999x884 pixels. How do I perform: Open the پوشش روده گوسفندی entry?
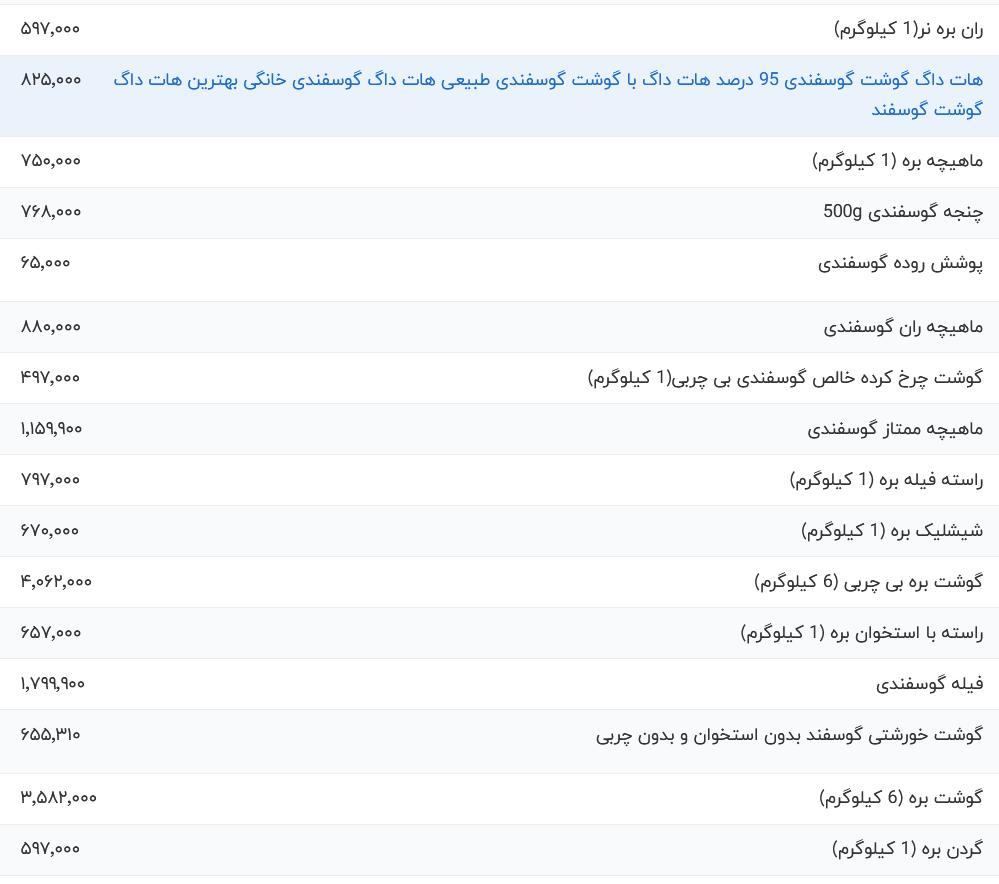tap(900, 263)
